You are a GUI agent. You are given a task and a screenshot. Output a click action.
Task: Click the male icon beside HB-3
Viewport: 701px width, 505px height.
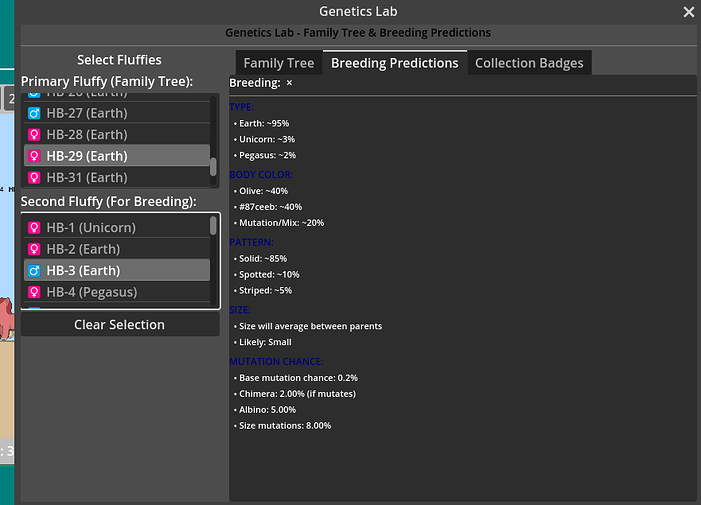tap(34, 271)
